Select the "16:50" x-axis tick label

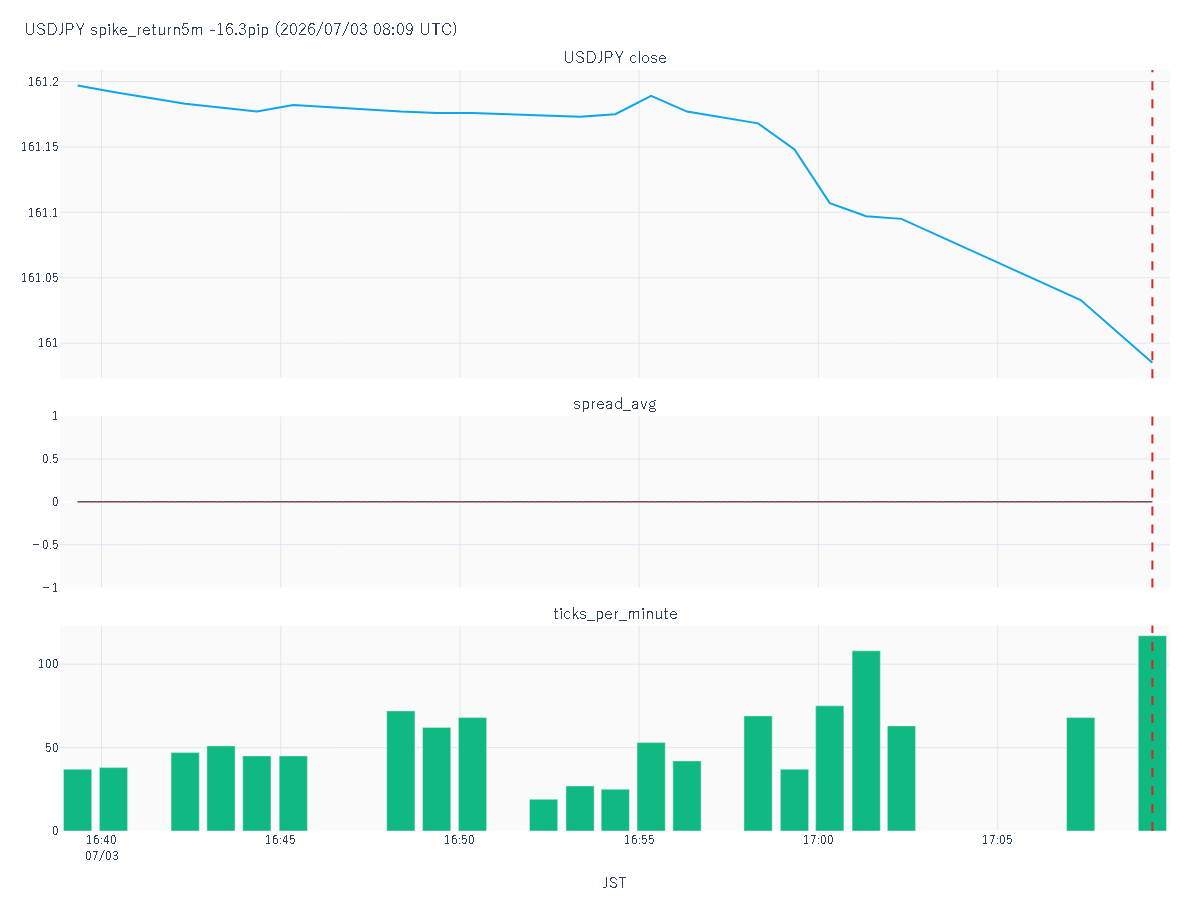[x=459, y=841]
